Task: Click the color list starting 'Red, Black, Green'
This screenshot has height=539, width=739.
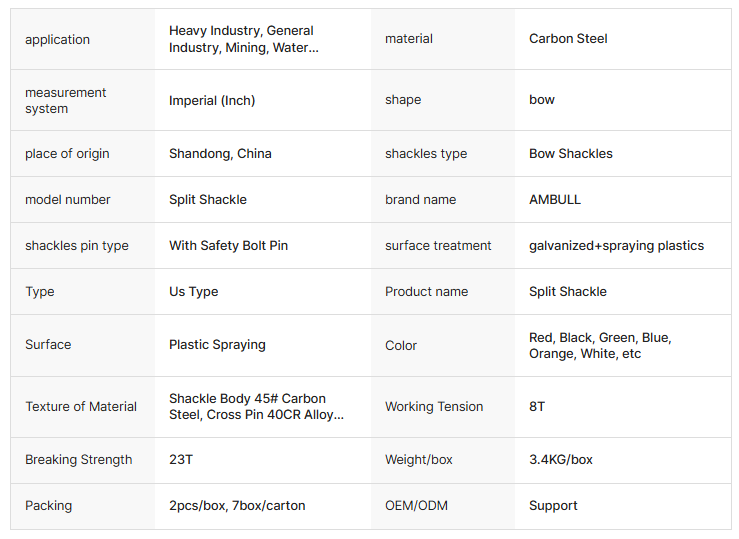Action: pos(600,346)
